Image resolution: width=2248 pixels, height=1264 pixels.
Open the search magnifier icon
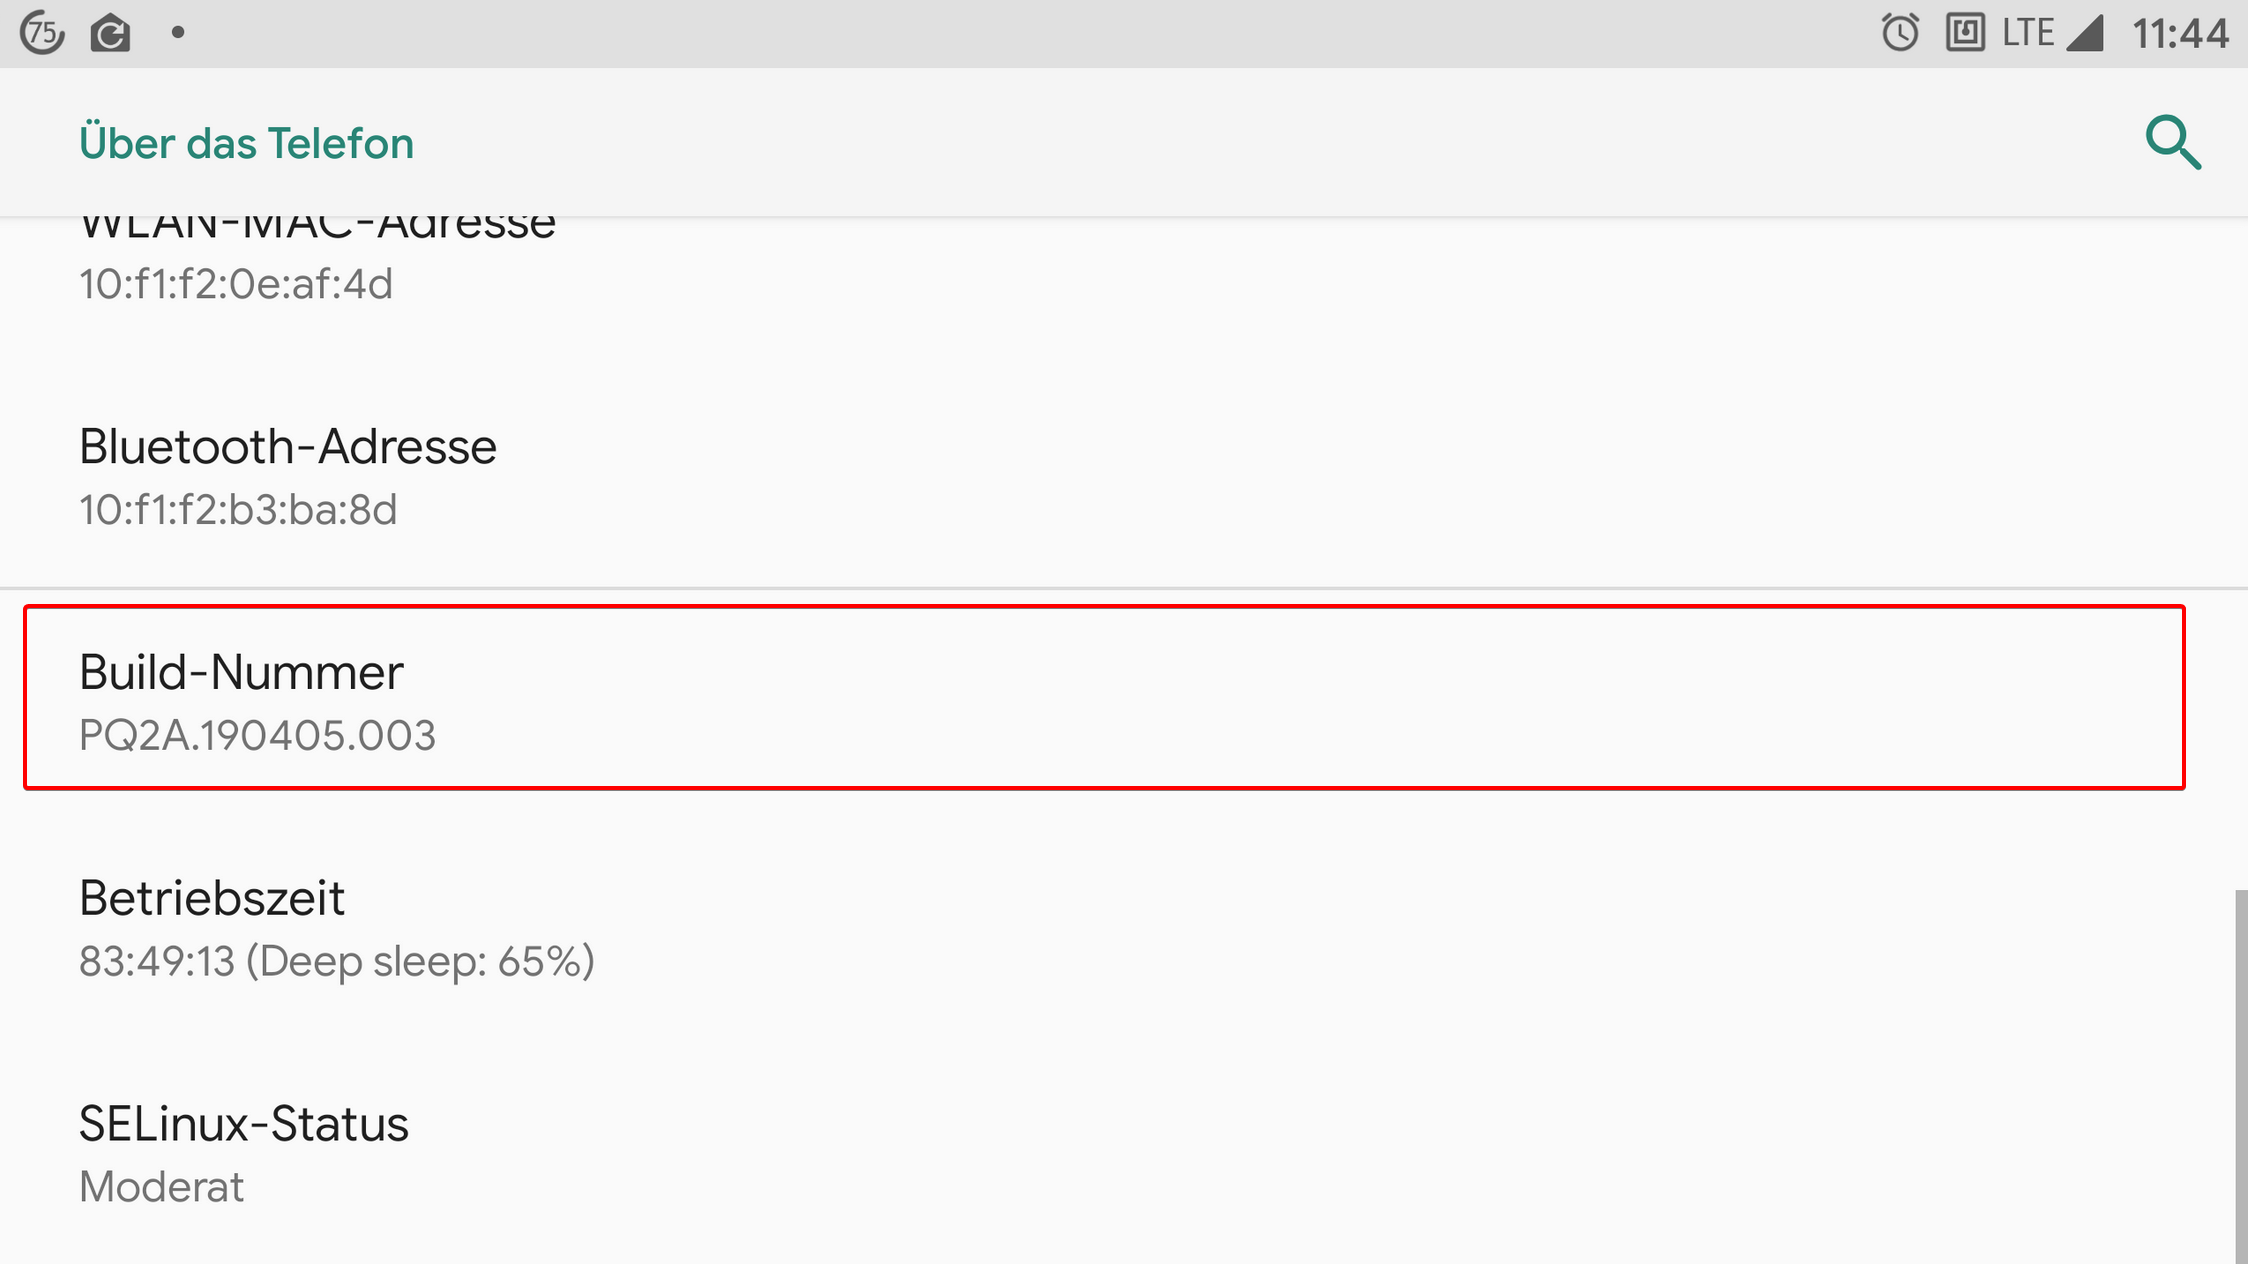pyautogui.click(x=2173, y=143)
